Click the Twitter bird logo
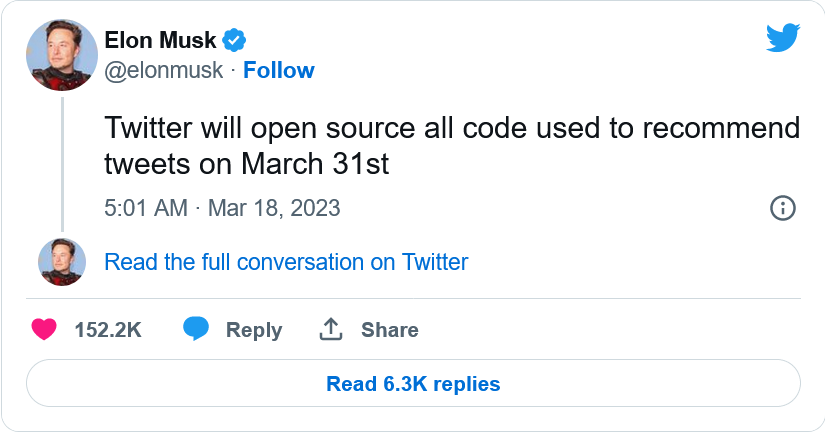 coord(783,38)
